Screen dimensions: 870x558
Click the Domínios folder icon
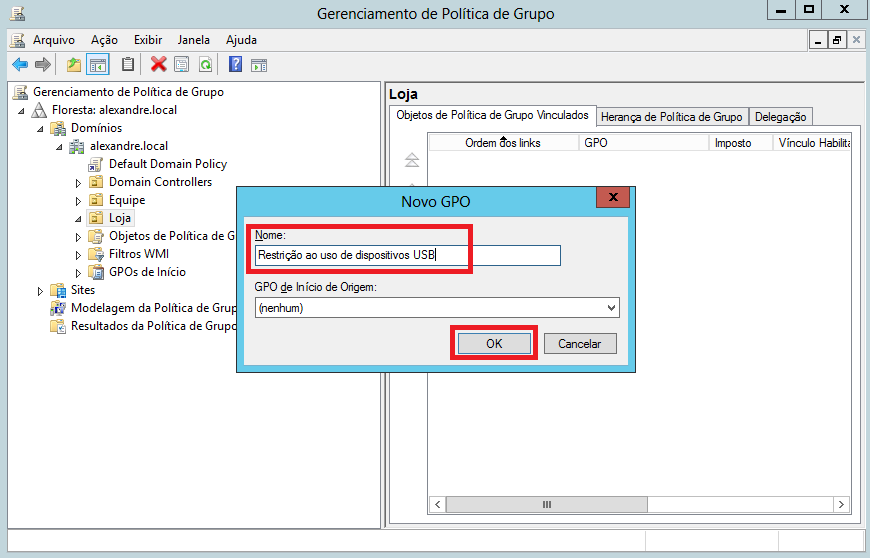[58, 128]
